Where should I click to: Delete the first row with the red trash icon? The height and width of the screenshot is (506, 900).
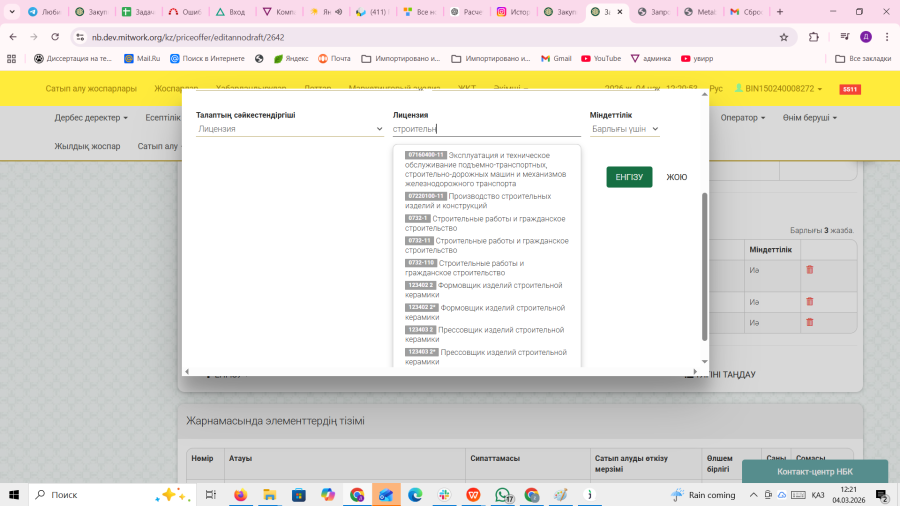[810, 270]
